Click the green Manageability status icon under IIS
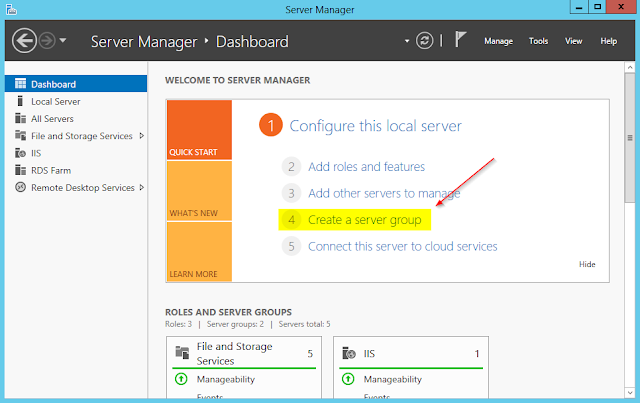640x403 pixels. (x=347, y=380)
